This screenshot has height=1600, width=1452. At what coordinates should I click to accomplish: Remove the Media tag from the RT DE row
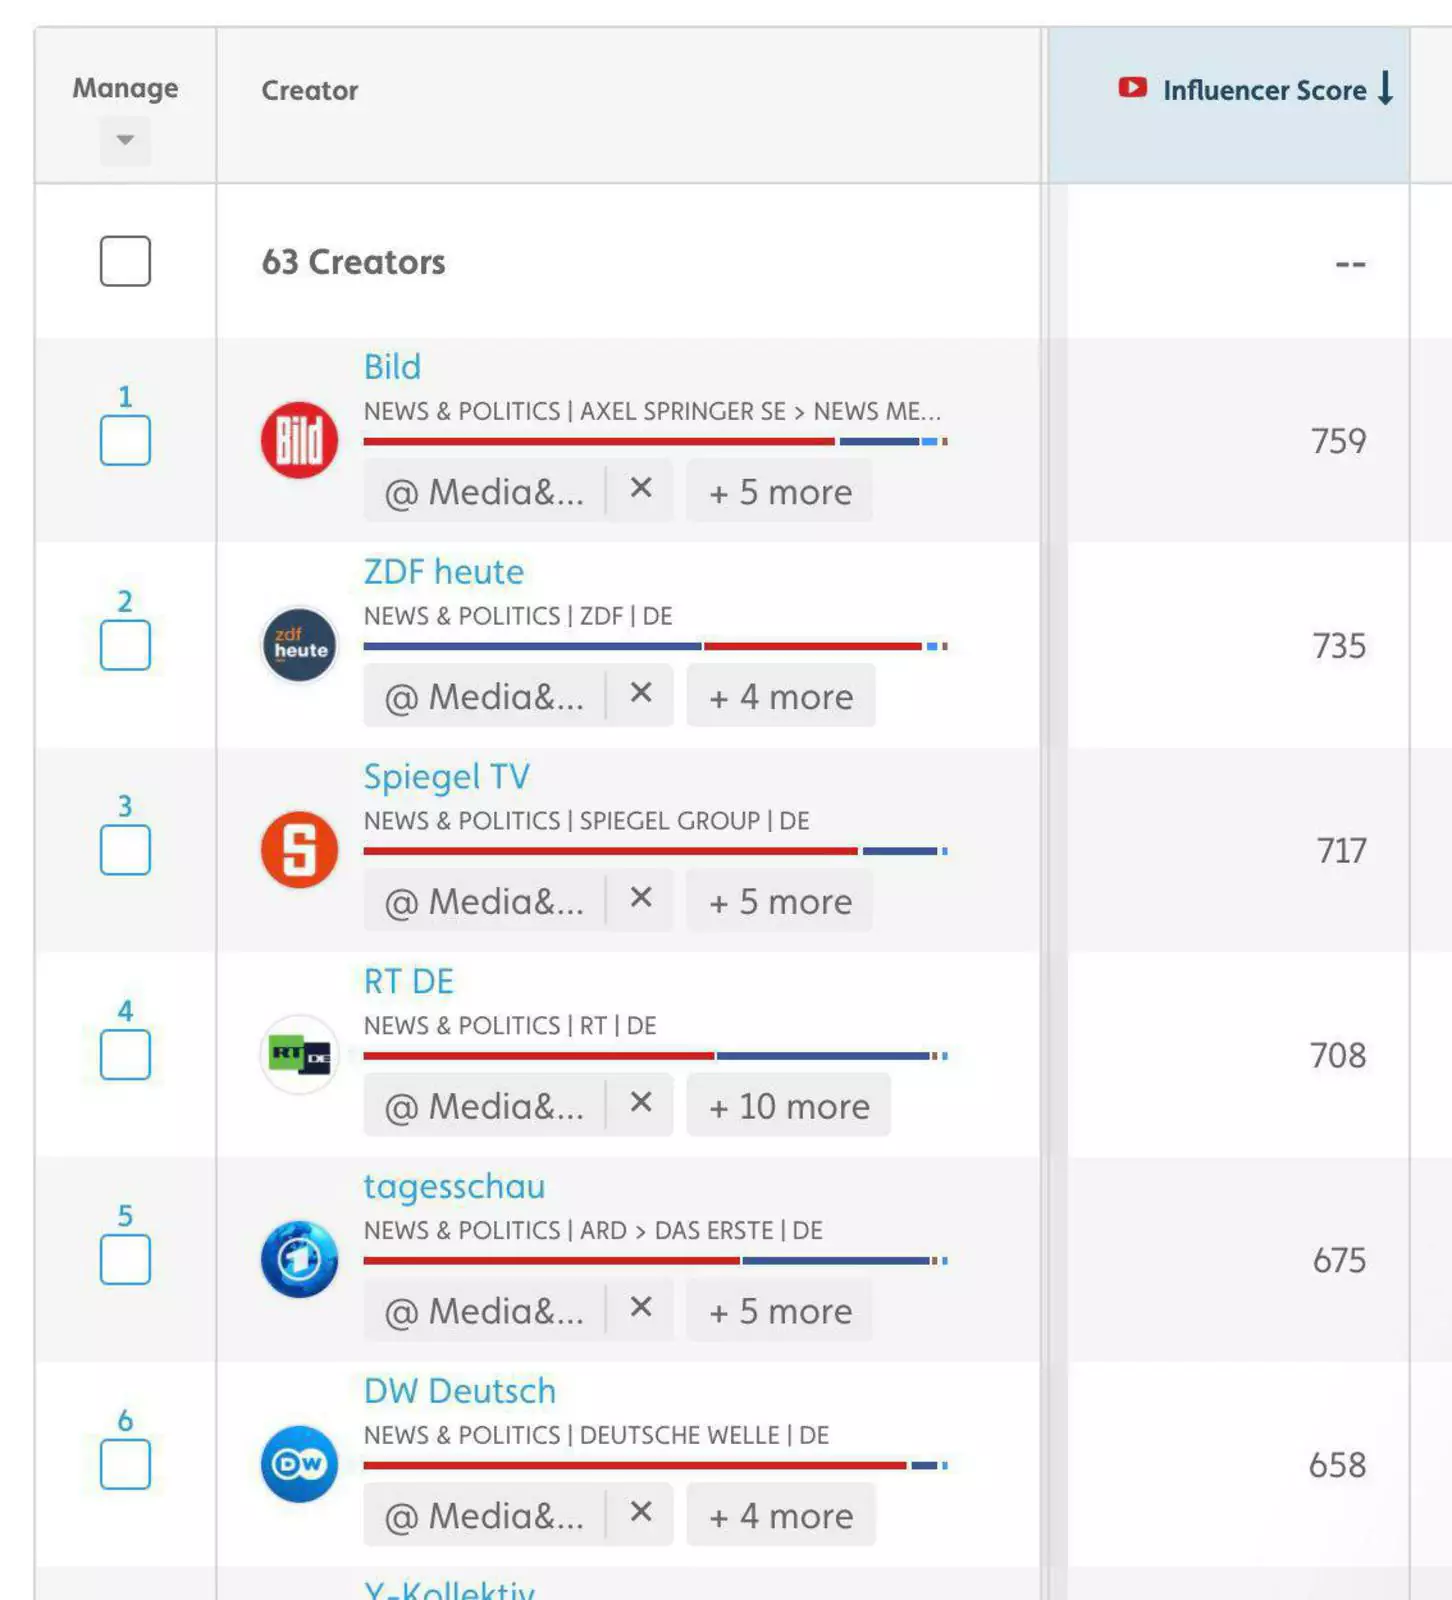pos(641,1103)
